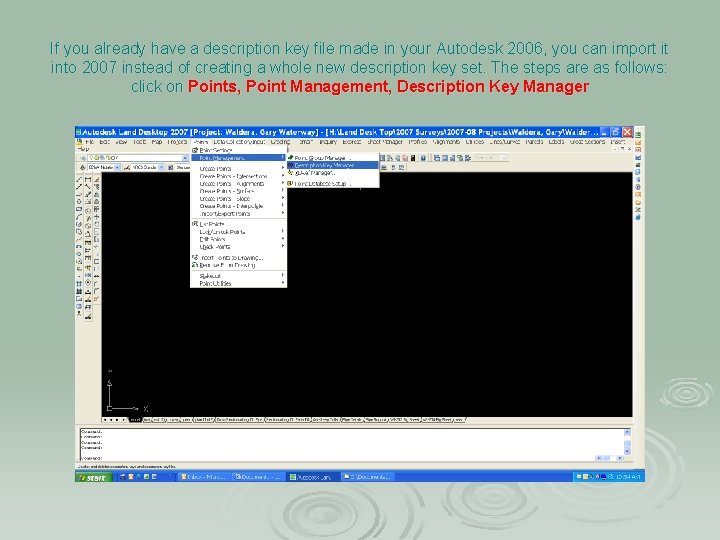Open the Point Utilities submenu
Image resolution: width=720 pixels, height=540 pixels.
click(238, 283)
